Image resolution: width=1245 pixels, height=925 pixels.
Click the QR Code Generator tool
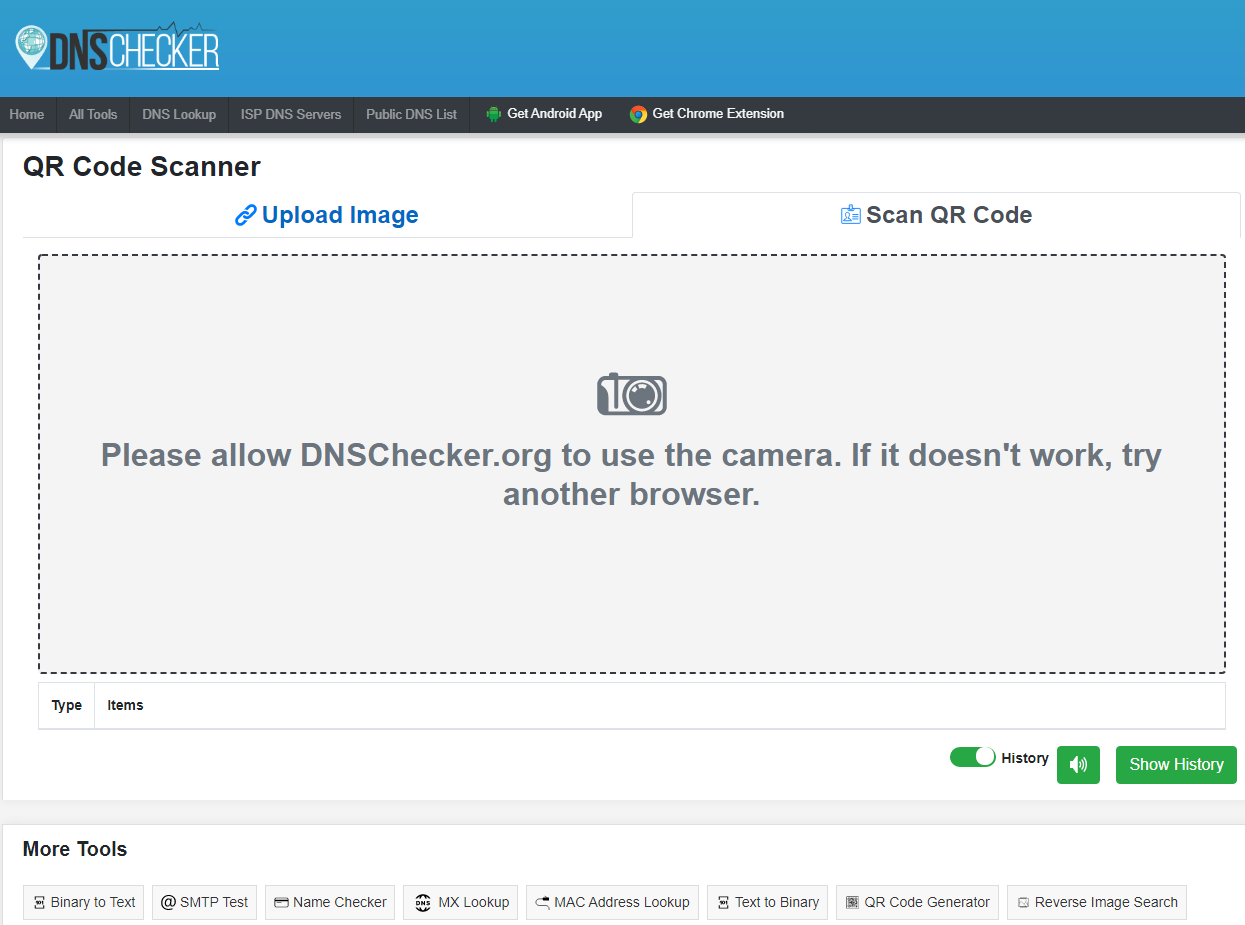916,901
